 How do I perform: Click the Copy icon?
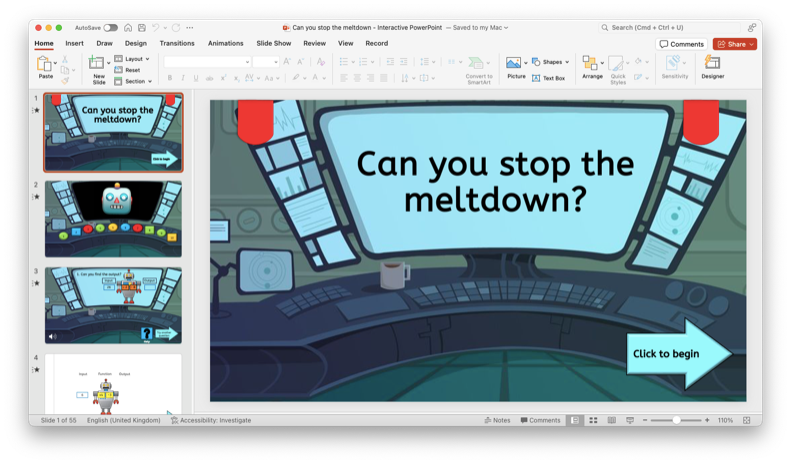pos(65,70)
